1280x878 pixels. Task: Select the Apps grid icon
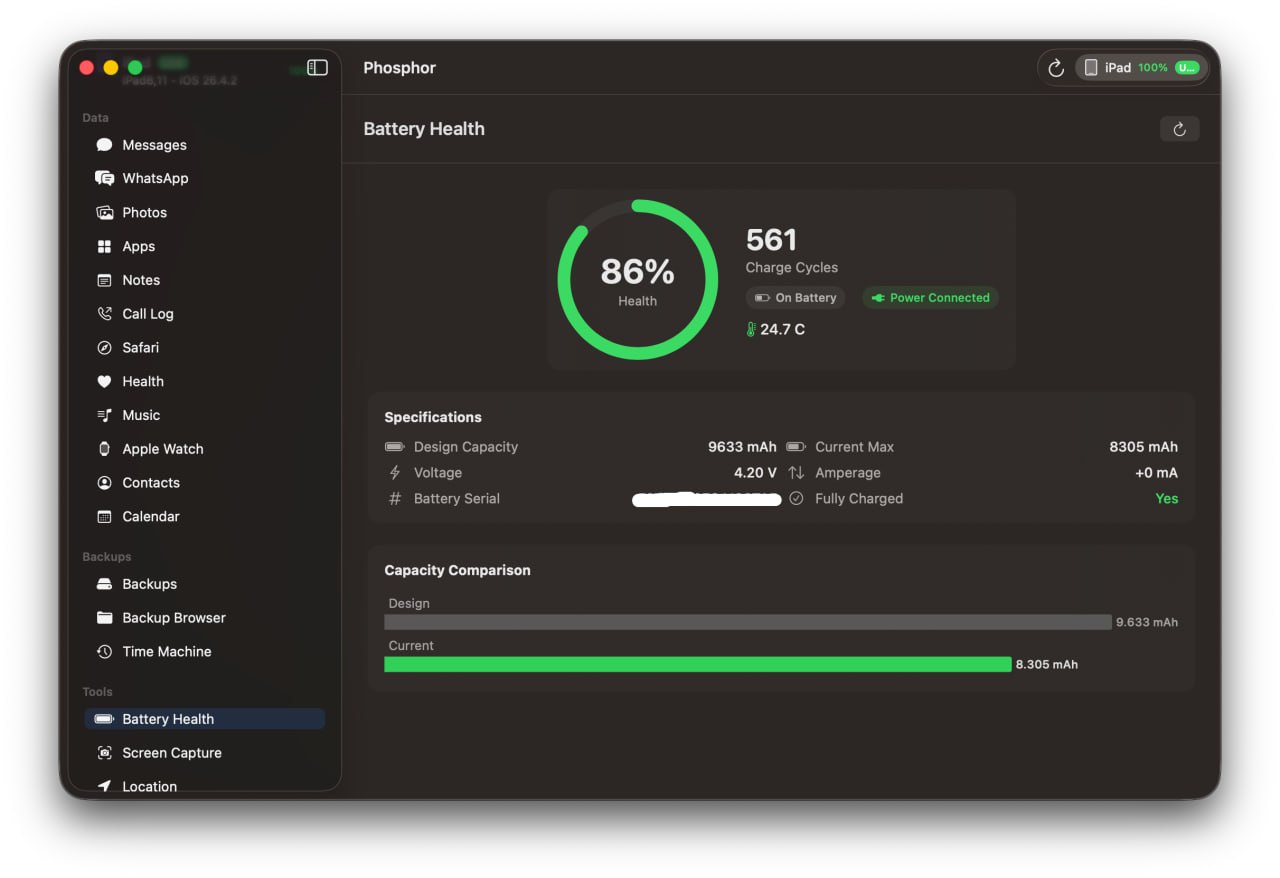[104, 246]
